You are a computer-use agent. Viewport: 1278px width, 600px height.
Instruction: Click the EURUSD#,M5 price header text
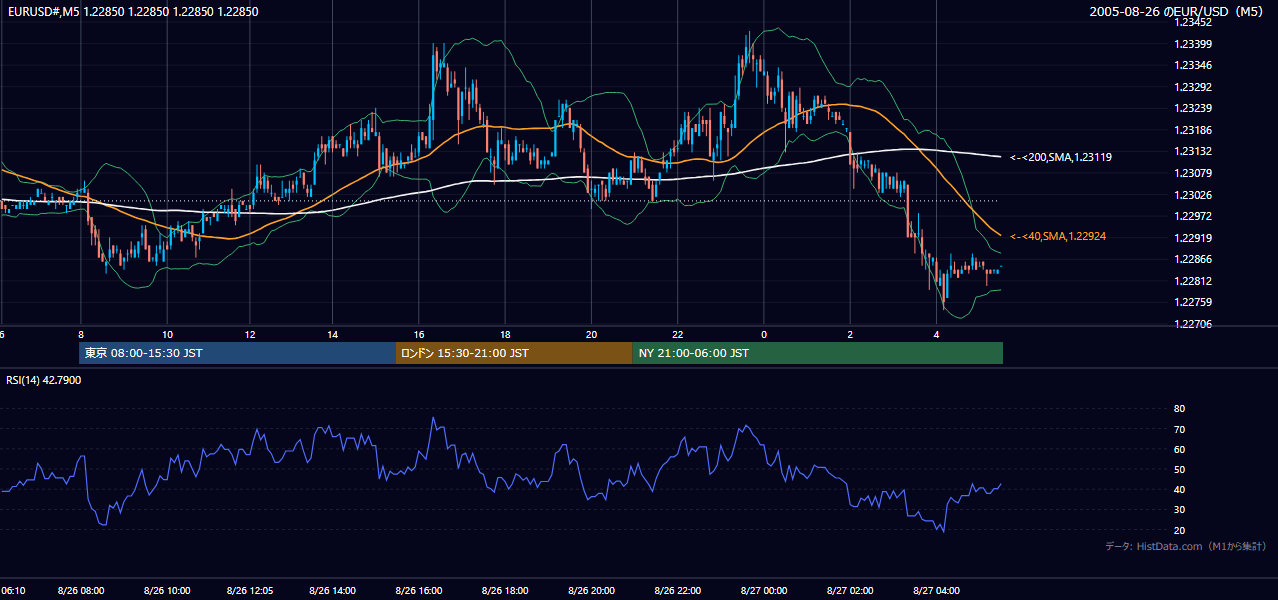click(x=131, y=12)
